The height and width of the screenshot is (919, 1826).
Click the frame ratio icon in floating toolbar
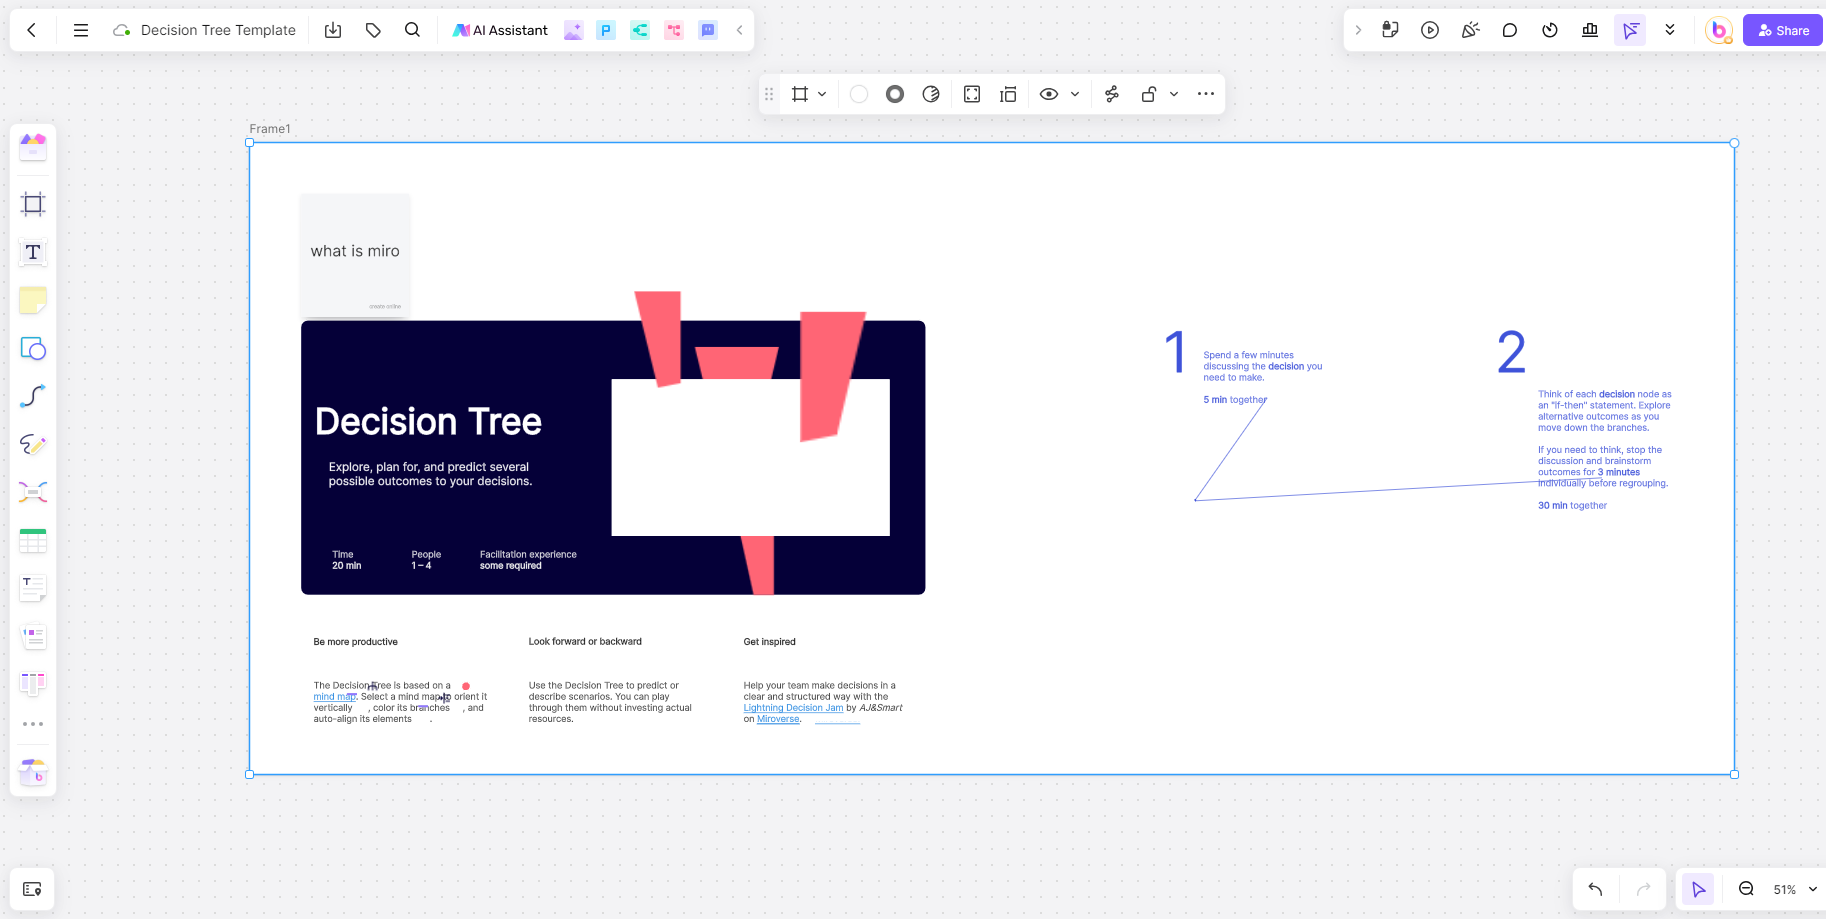coord(800,94)
